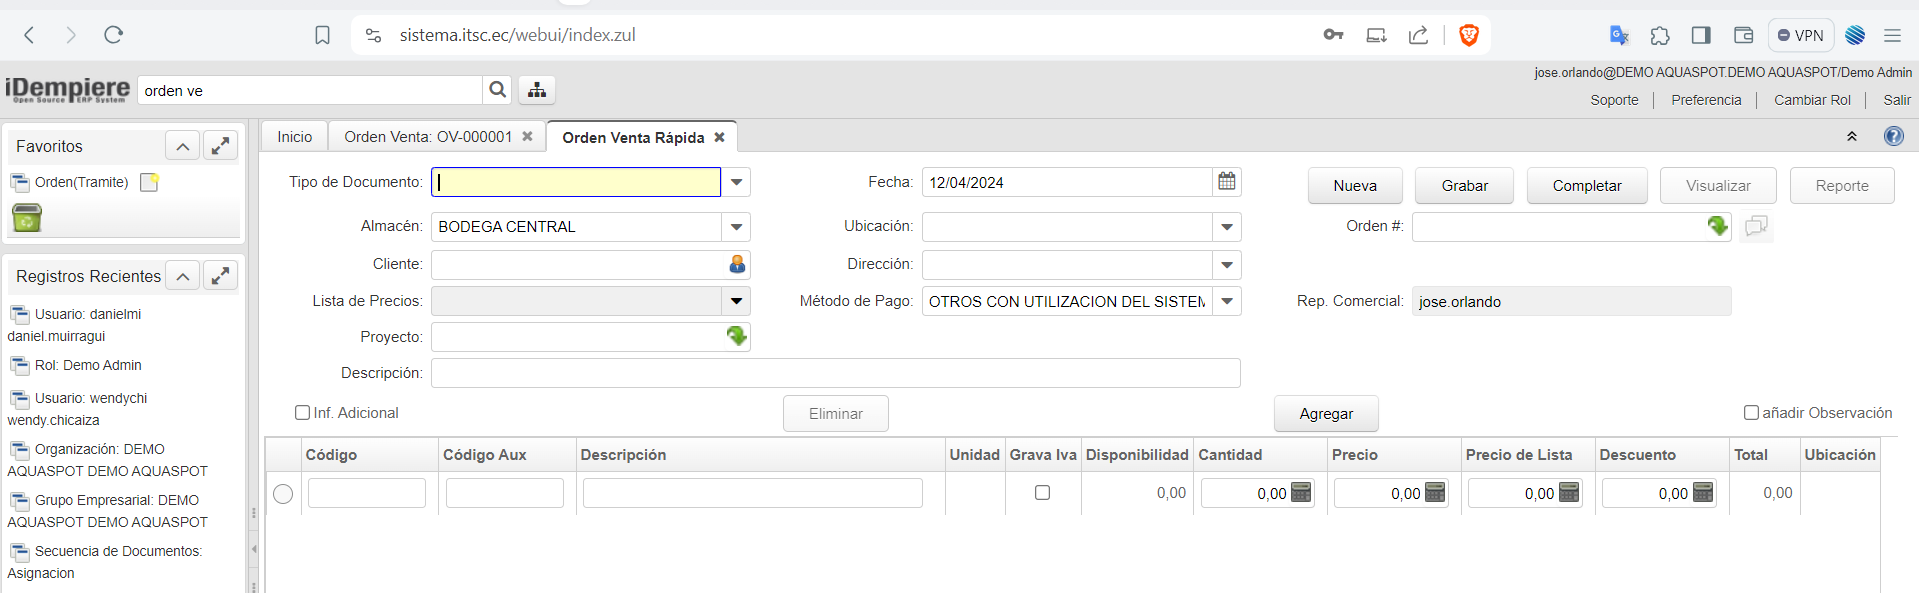Click the Orden # lookup icon

1717,226
